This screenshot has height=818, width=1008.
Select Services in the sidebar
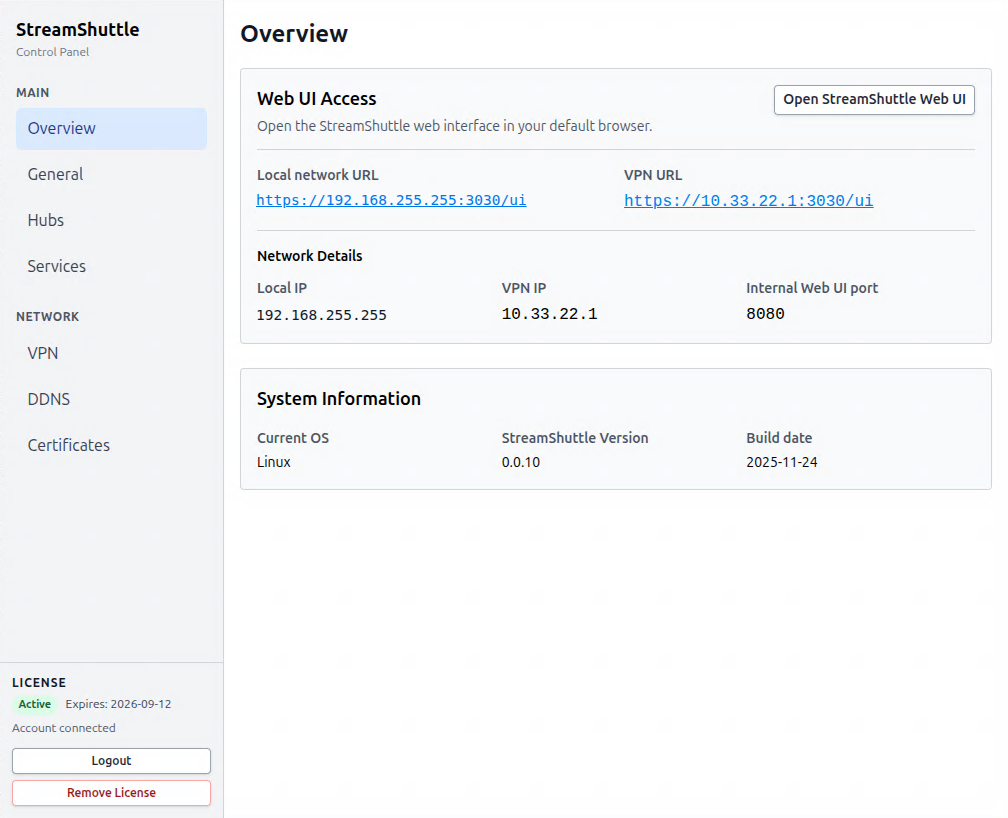(111, 266)
